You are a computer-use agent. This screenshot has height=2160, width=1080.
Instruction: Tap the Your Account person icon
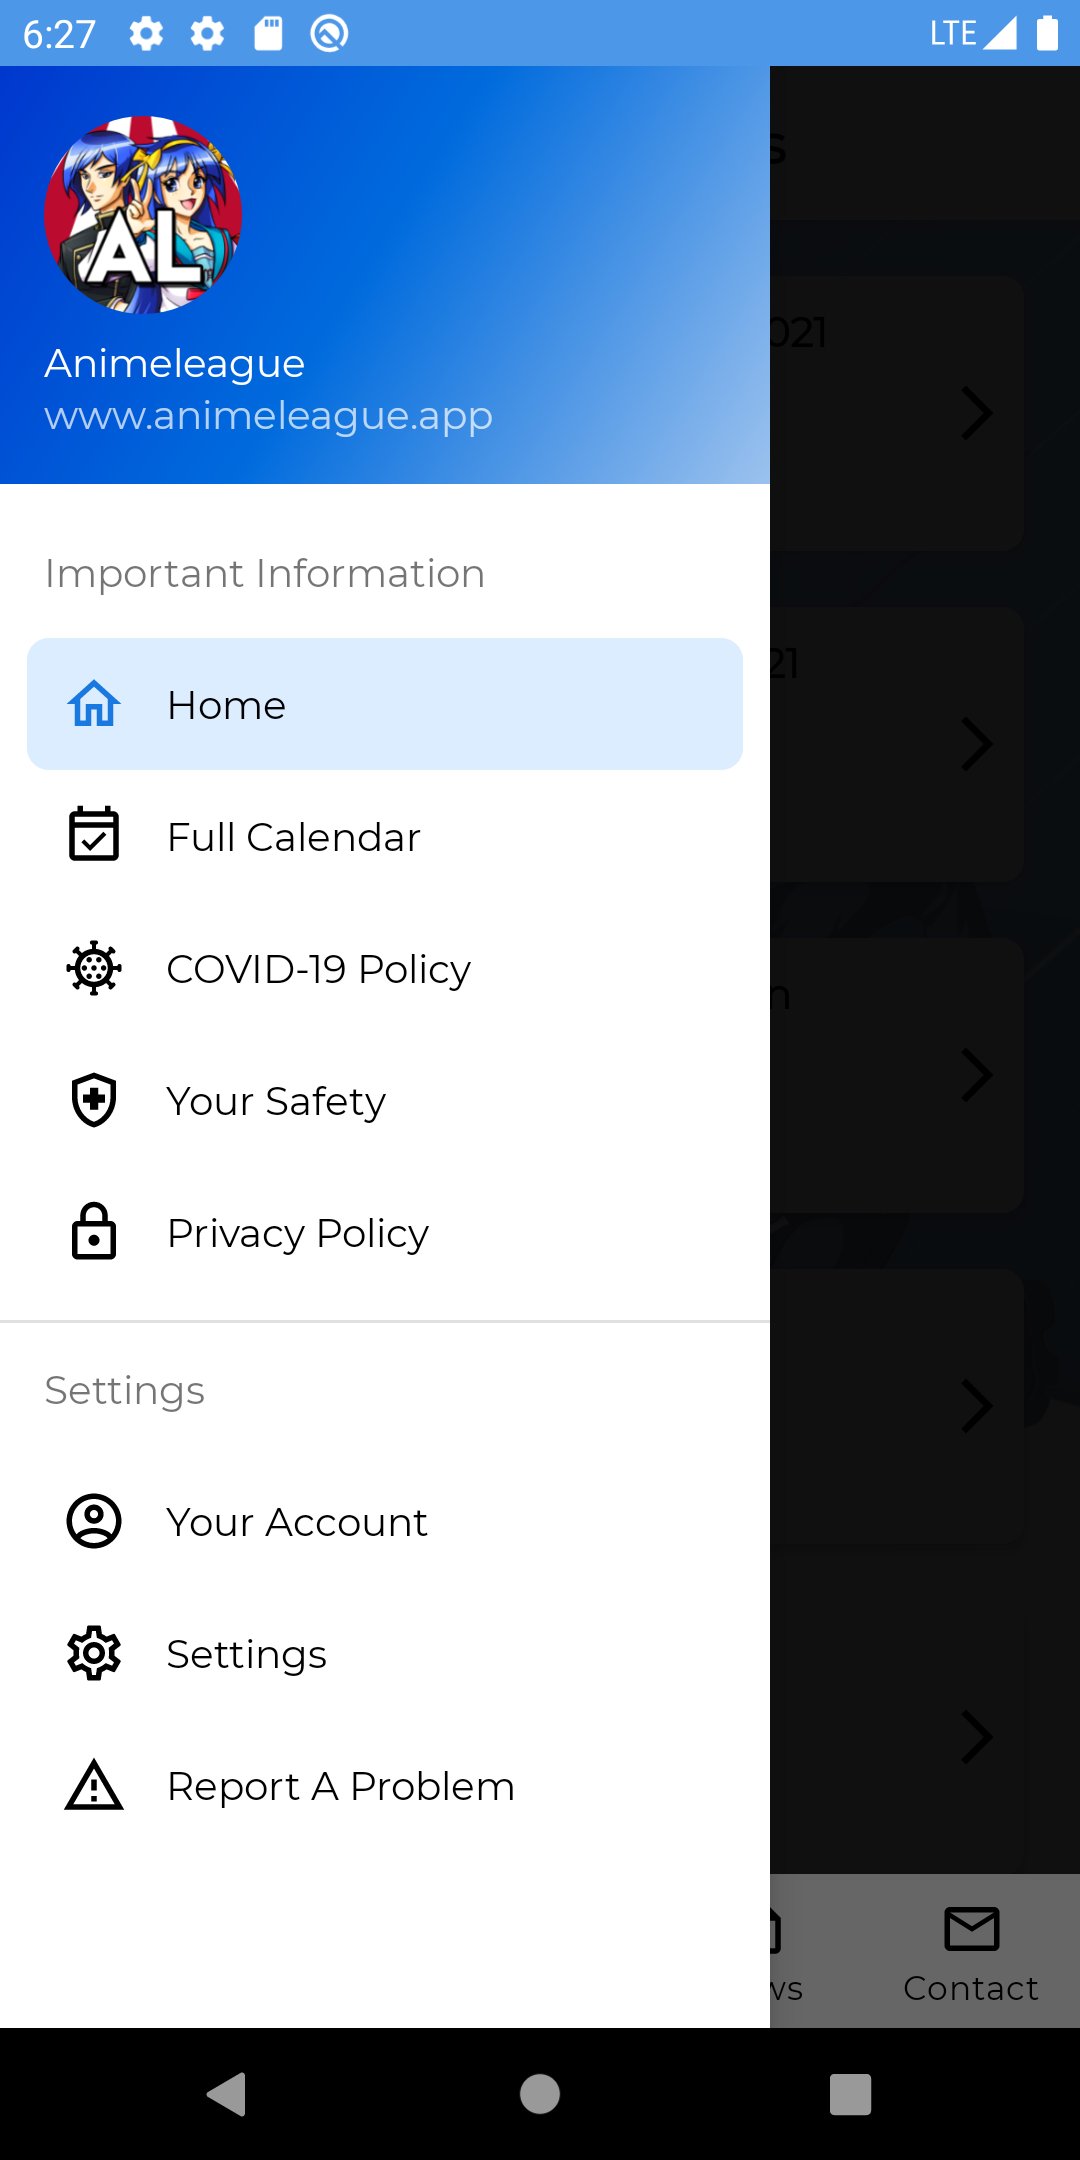coord(94,1521)
